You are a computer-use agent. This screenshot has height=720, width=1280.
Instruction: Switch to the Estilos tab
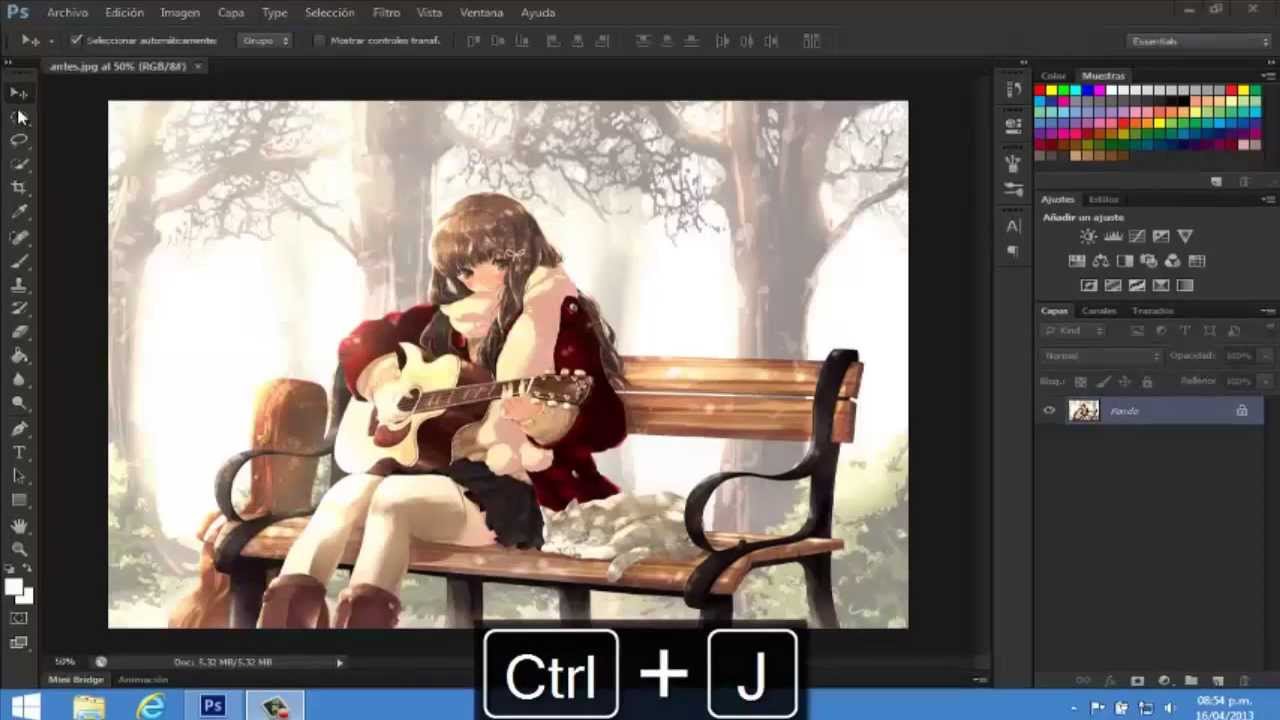pos(1103,199)
